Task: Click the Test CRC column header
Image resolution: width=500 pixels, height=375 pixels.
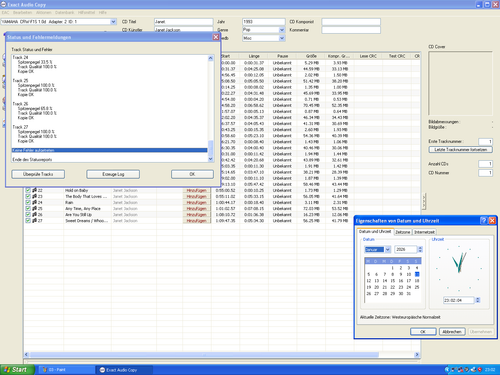Action: click(x=397, y=56)
